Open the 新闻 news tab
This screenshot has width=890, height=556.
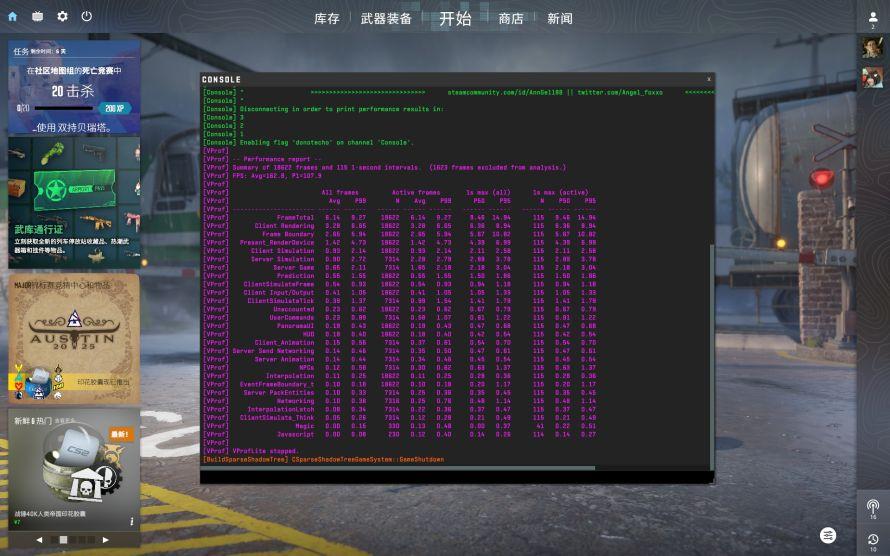click(x=560, y=19)
